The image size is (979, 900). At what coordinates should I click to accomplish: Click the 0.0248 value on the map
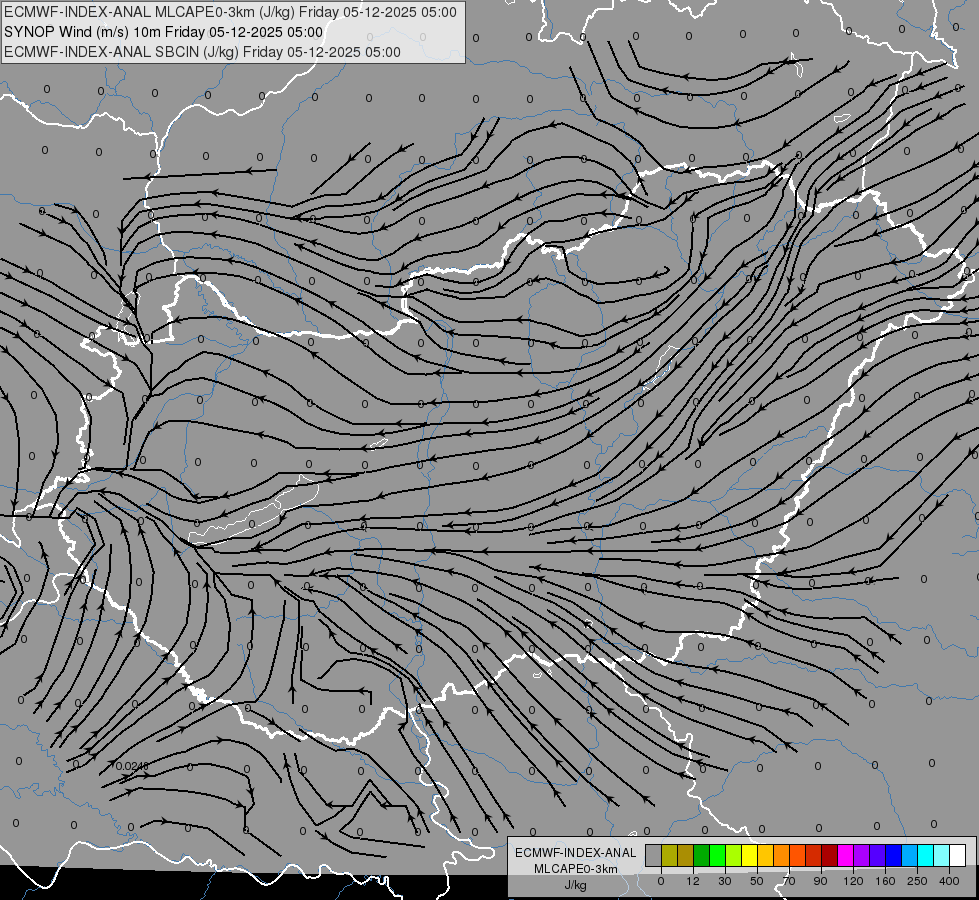[132, 766]
